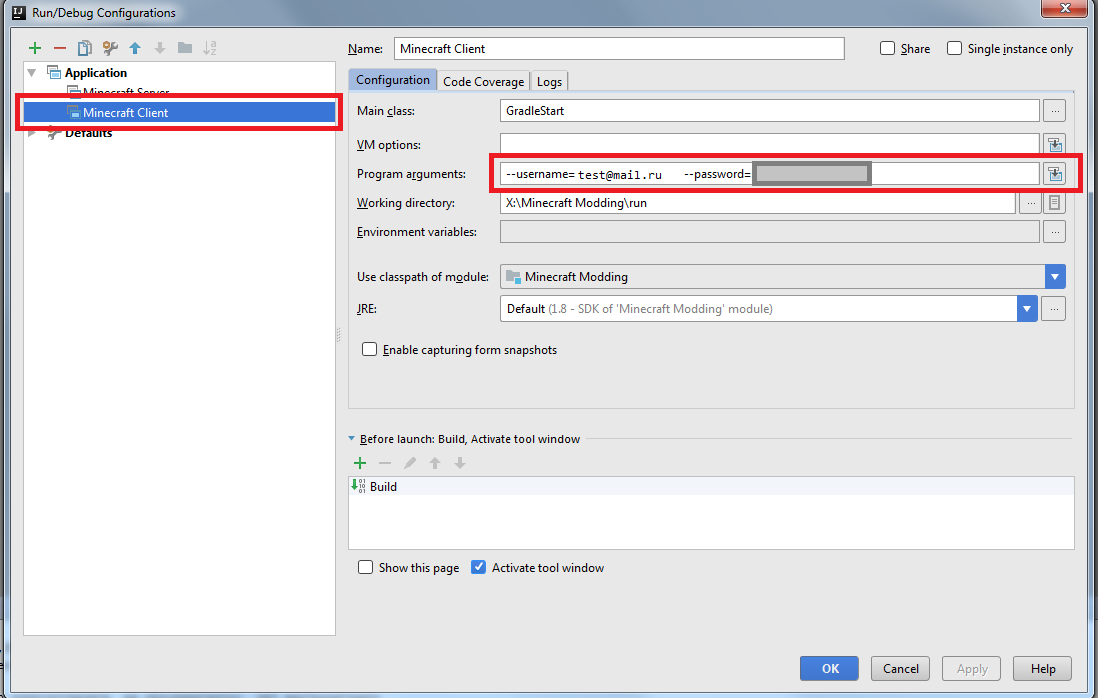Open the Edit Defaults wrench icon

(x=110, y=48)
